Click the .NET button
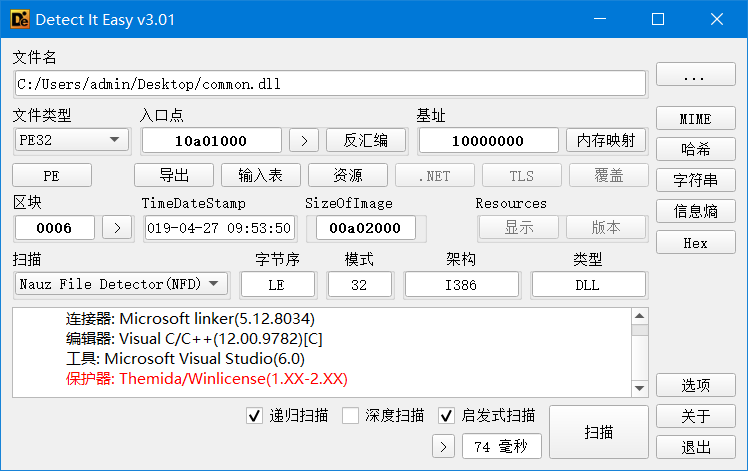The height and width of the screenshot is (471, 748). [x=435, y=175]
